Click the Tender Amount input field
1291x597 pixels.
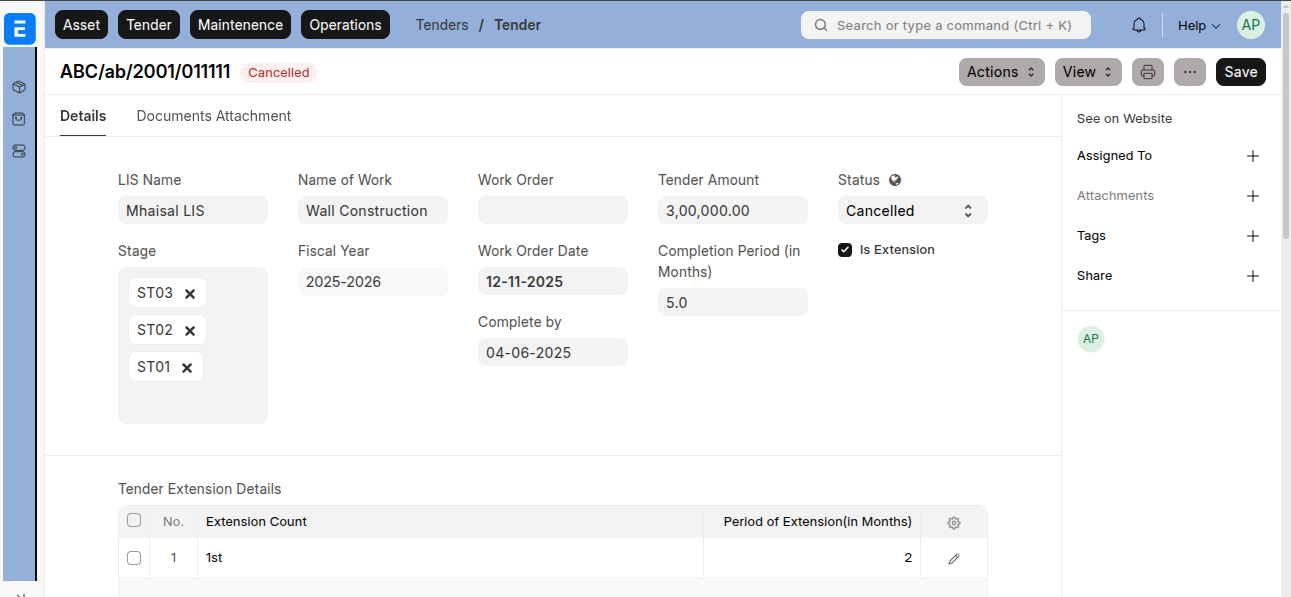pyautogui.click(x=732, y=211)
